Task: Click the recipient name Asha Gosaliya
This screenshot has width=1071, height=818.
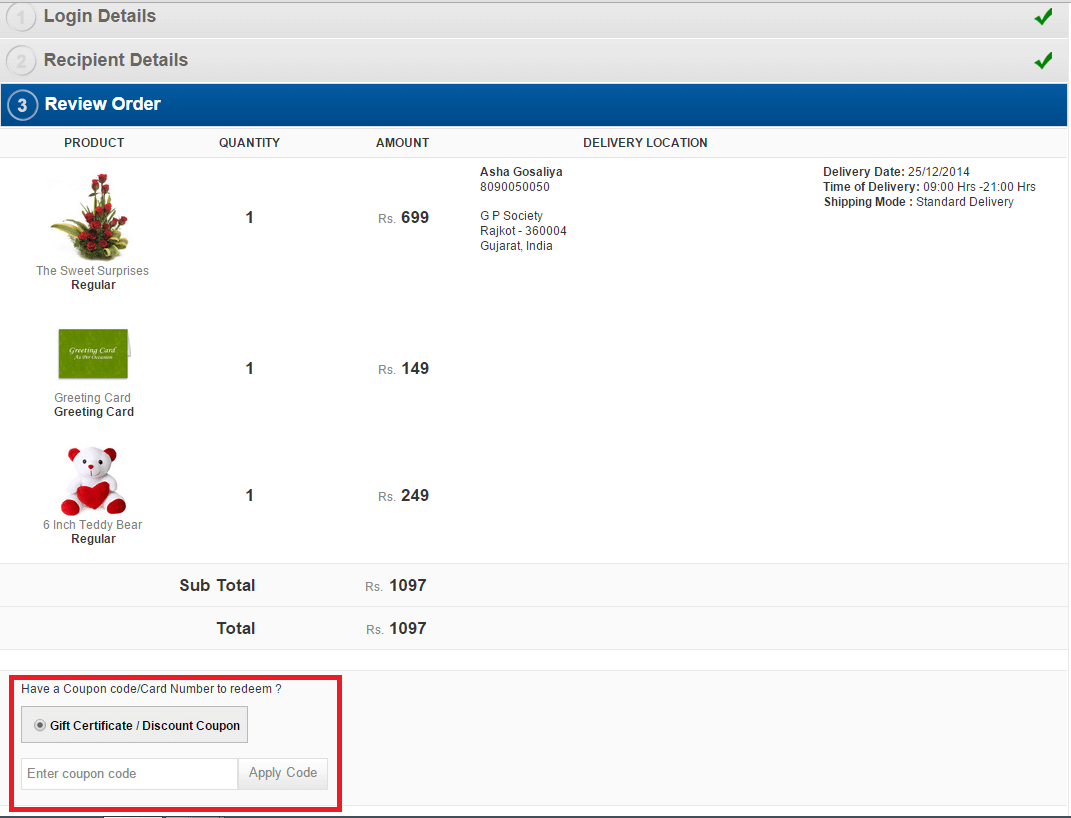Action: tap(521, 171)
